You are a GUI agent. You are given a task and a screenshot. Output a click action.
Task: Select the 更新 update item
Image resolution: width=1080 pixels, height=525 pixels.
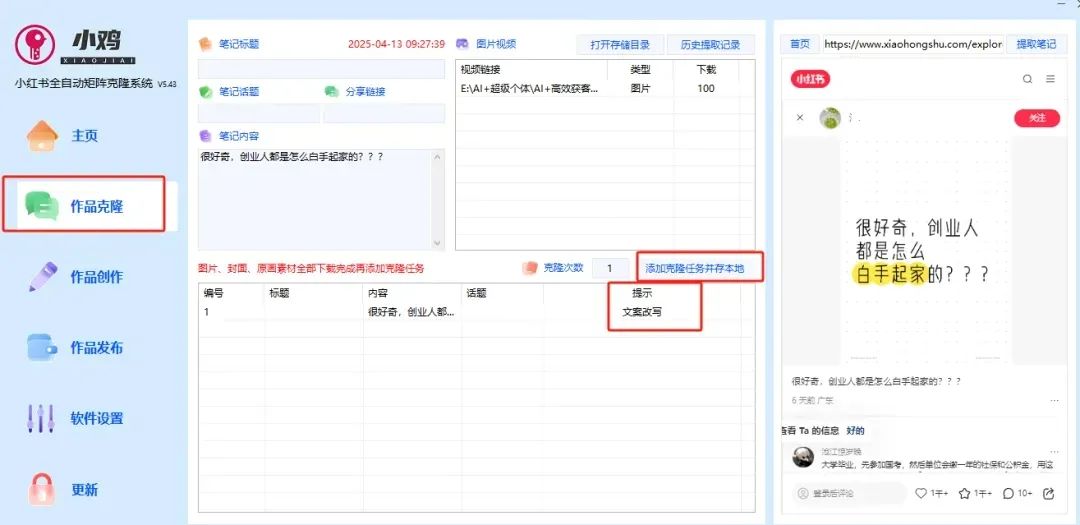tap(84, 490)
